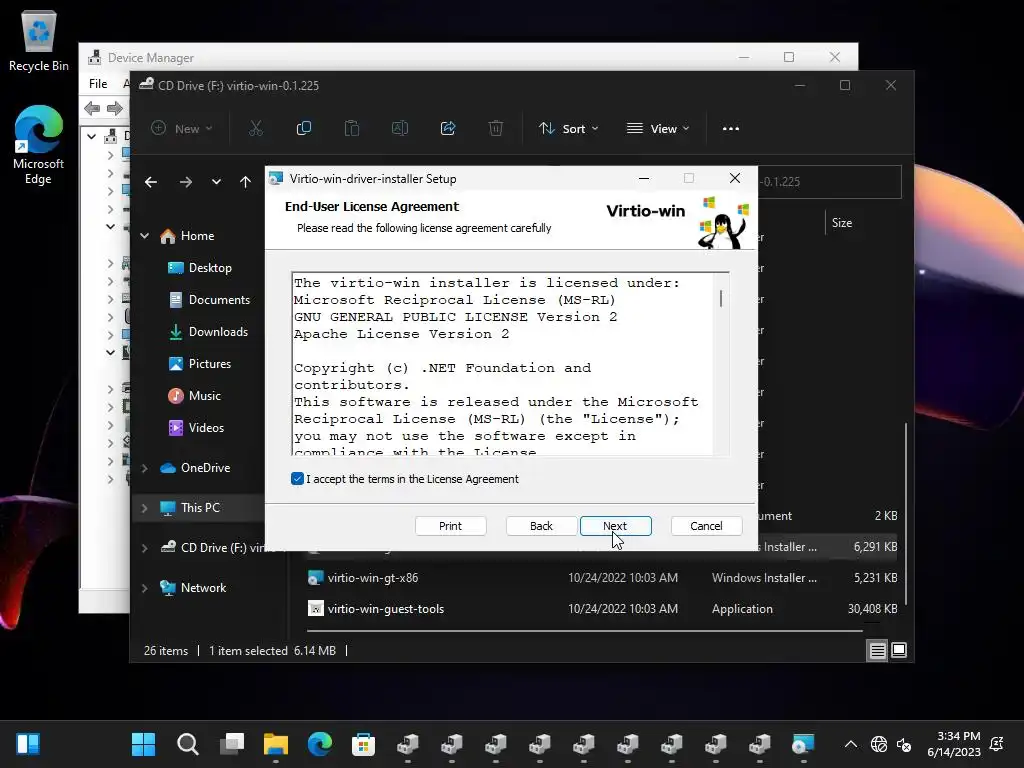Select the virtio-win-gt-x86 file

click(x=602, y=577)
